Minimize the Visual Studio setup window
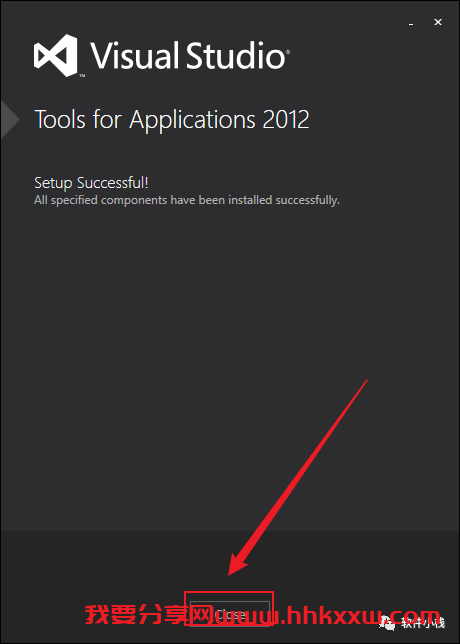 [x=411, y=24]
